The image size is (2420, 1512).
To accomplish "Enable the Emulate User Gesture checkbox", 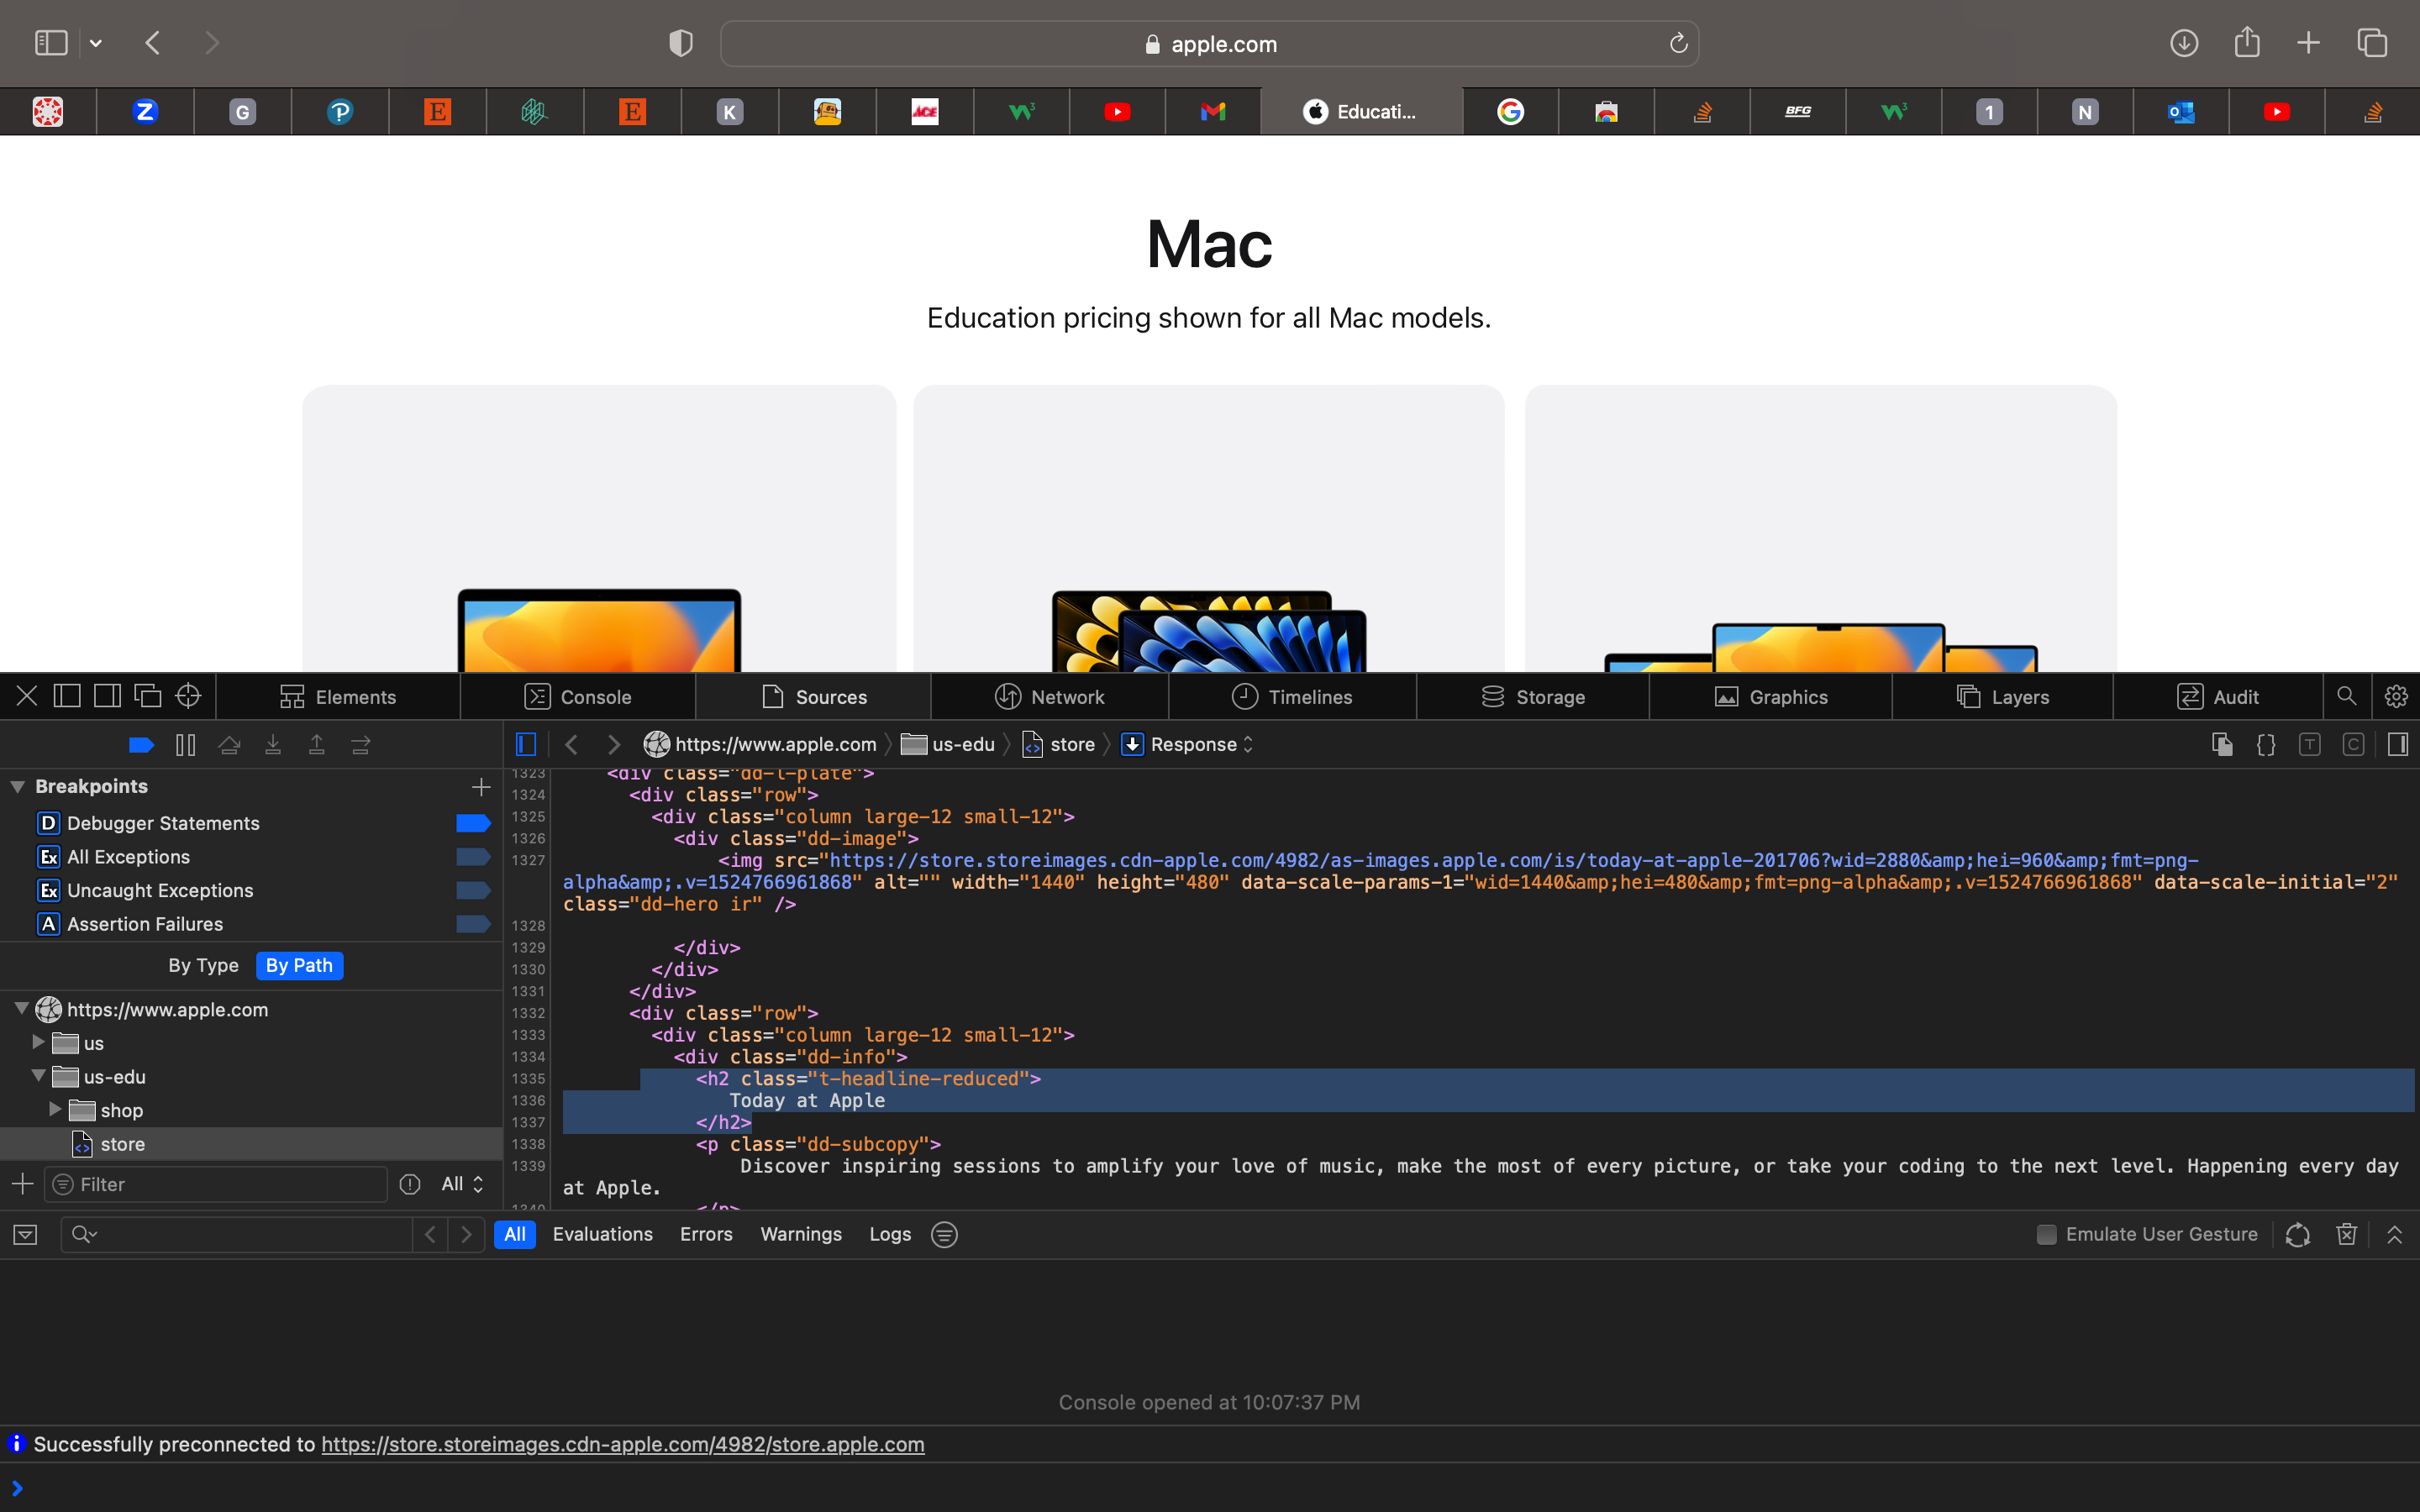I will 2046,1234.
